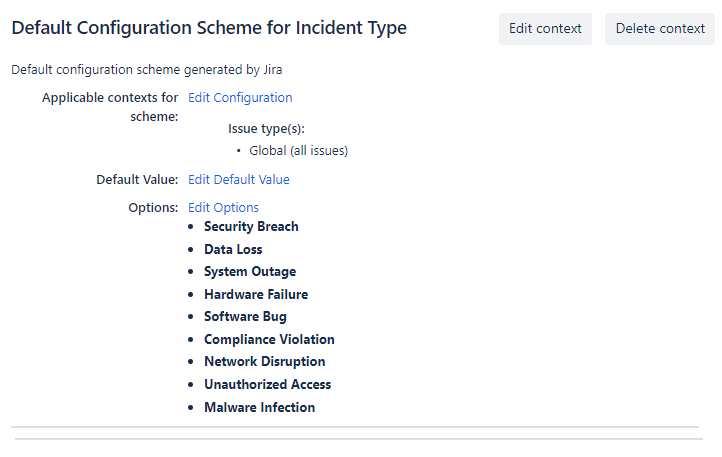Click the Default Configuration Scheme heading

(209, 28)
